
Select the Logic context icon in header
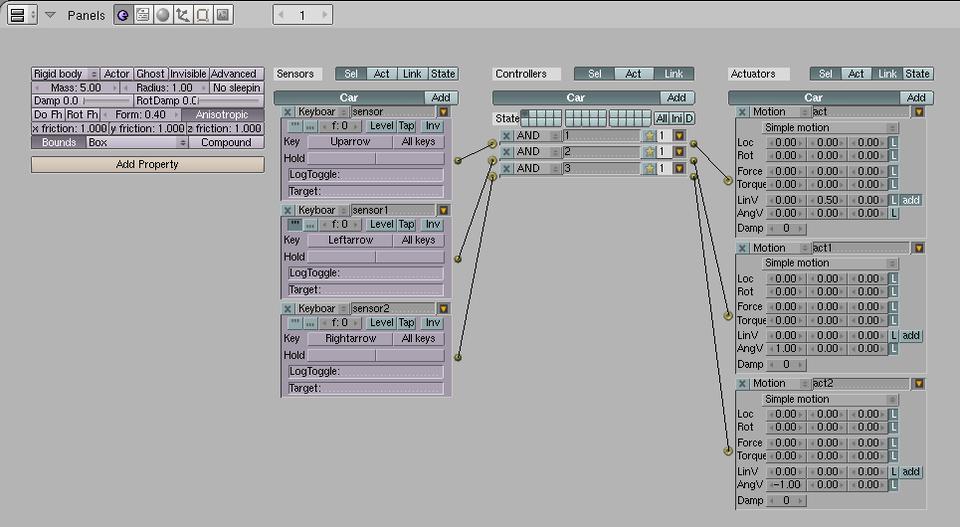point(122,15)
